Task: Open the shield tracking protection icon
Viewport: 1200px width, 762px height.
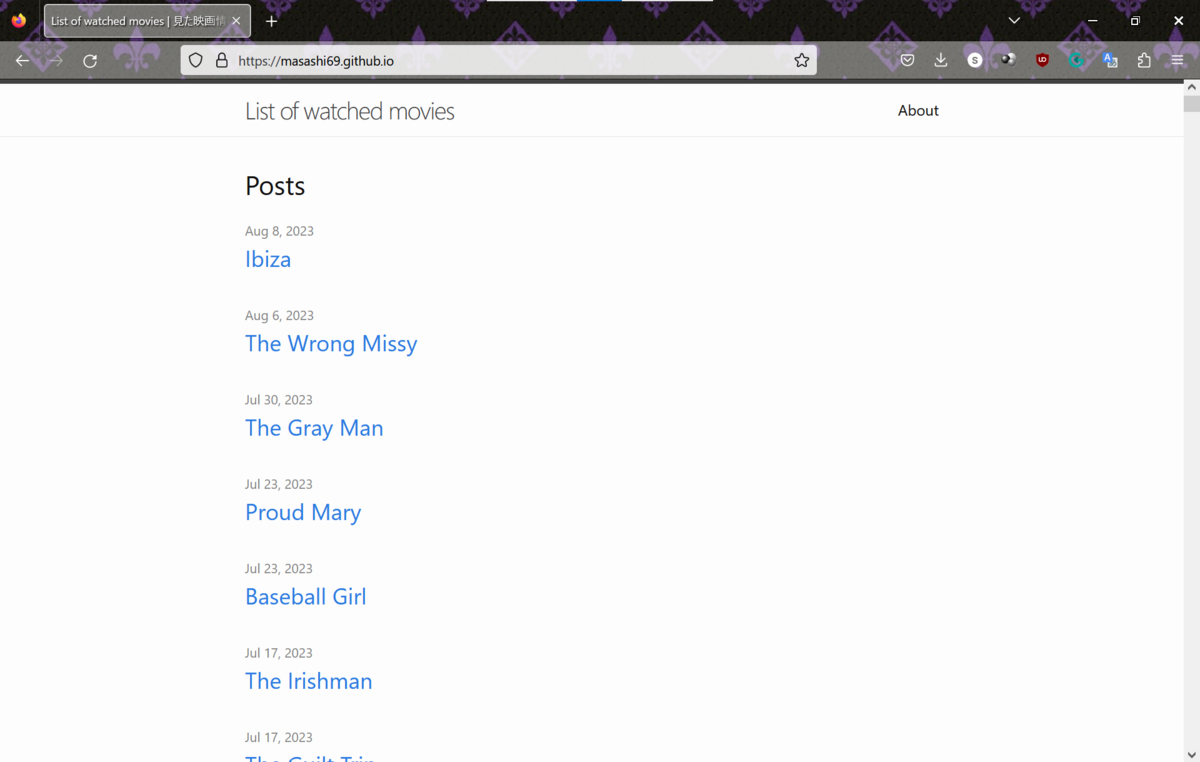Action: (195, 59)
